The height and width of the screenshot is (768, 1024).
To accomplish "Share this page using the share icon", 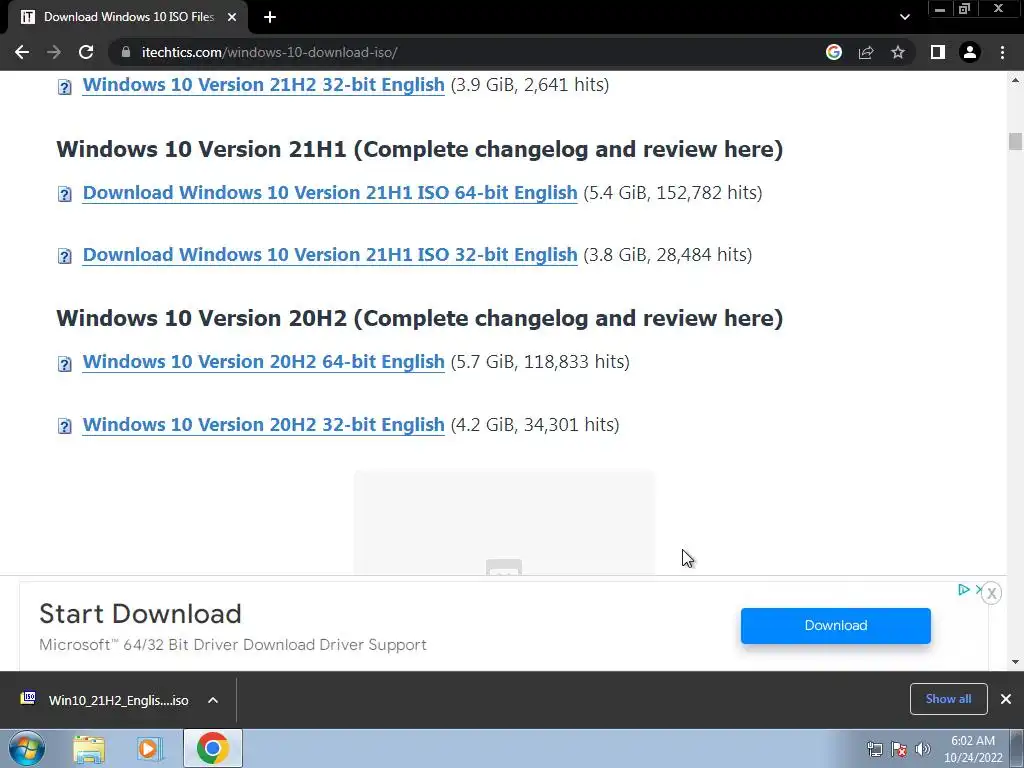I will pyautogui.click(x=866, y=52).
